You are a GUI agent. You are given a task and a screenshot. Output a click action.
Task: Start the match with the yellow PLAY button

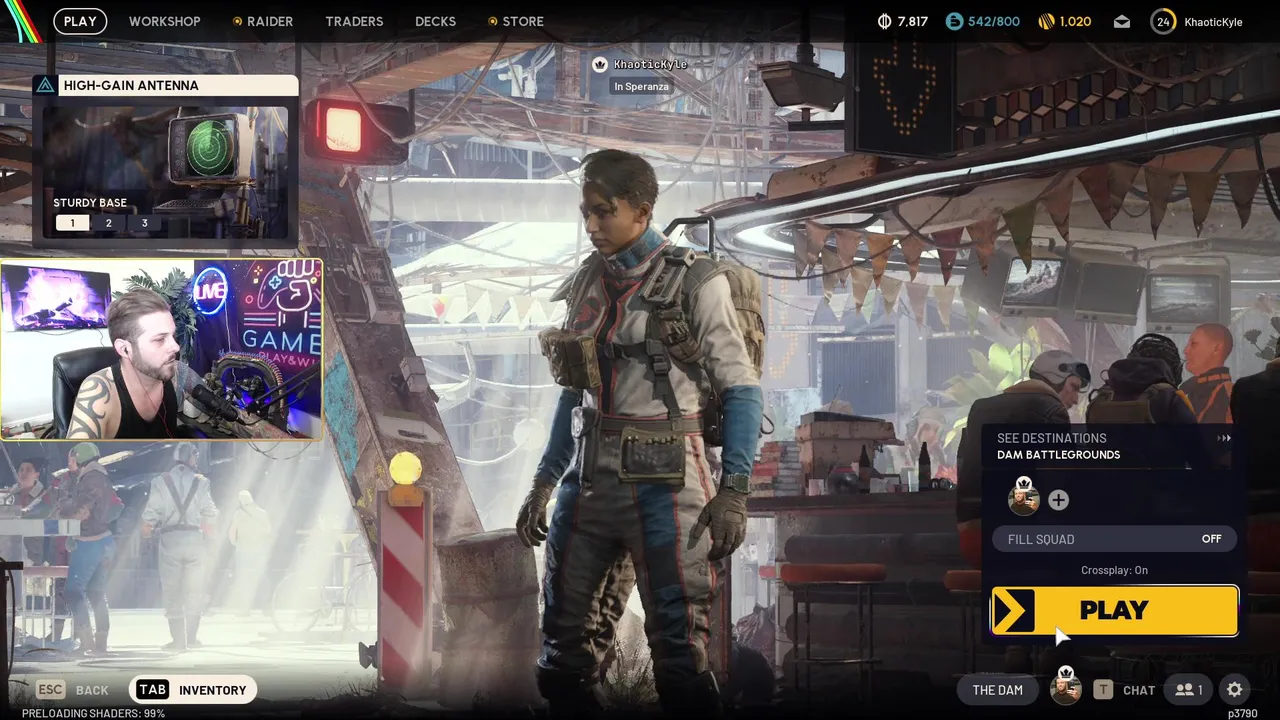click(1114, 611)
